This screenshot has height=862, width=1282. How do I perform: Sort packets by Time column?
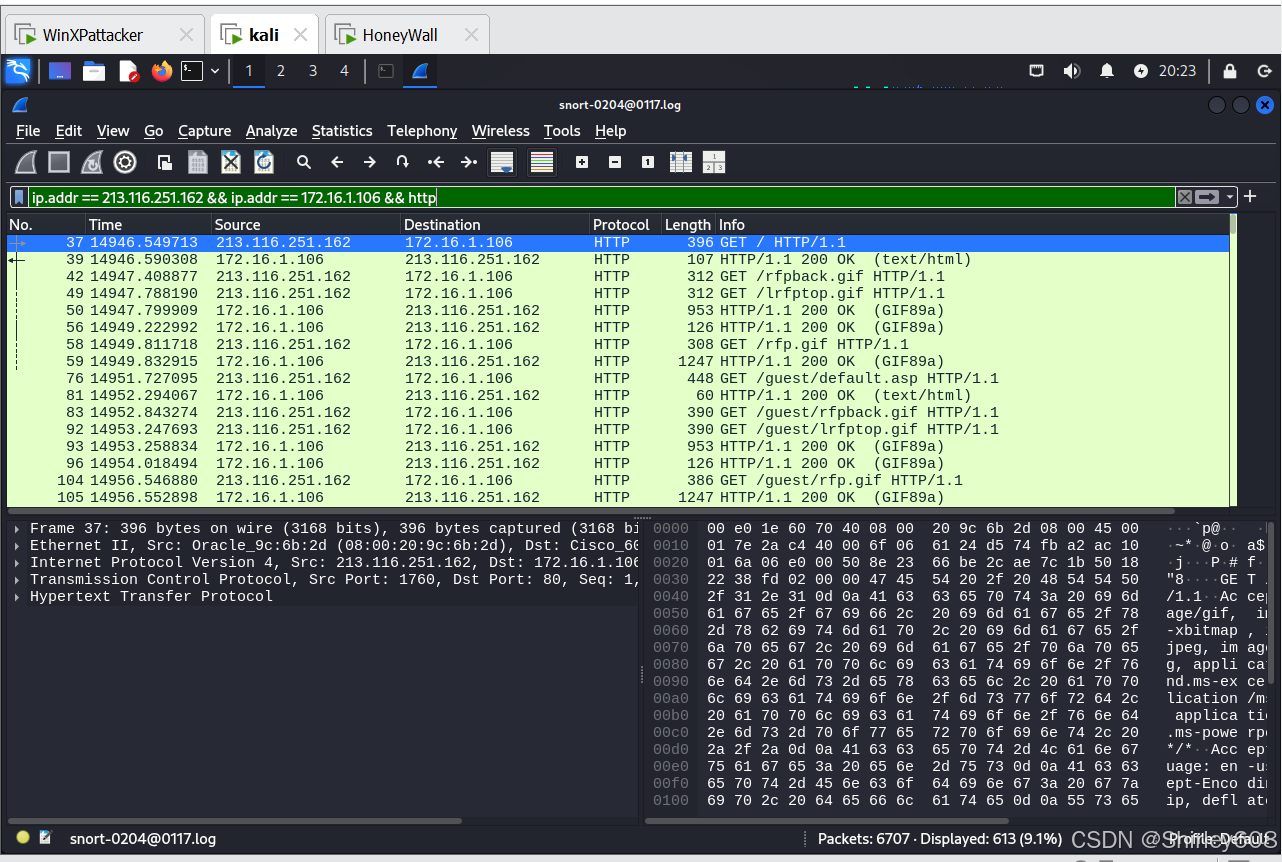tap(148, 225)
